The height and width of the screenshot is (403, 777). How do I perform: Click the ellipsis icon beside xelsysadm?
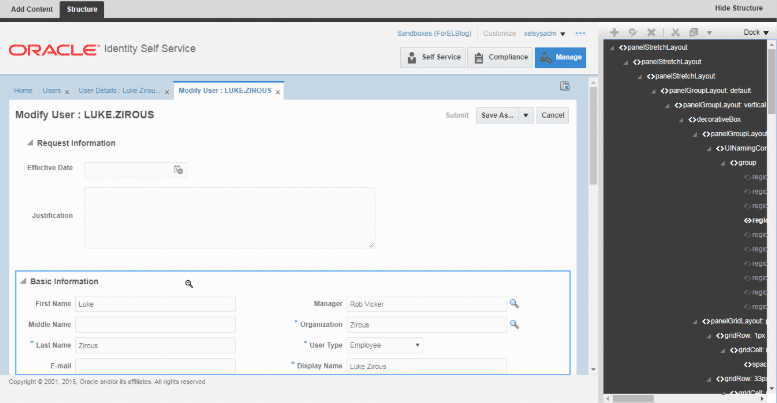pos(580,33)
